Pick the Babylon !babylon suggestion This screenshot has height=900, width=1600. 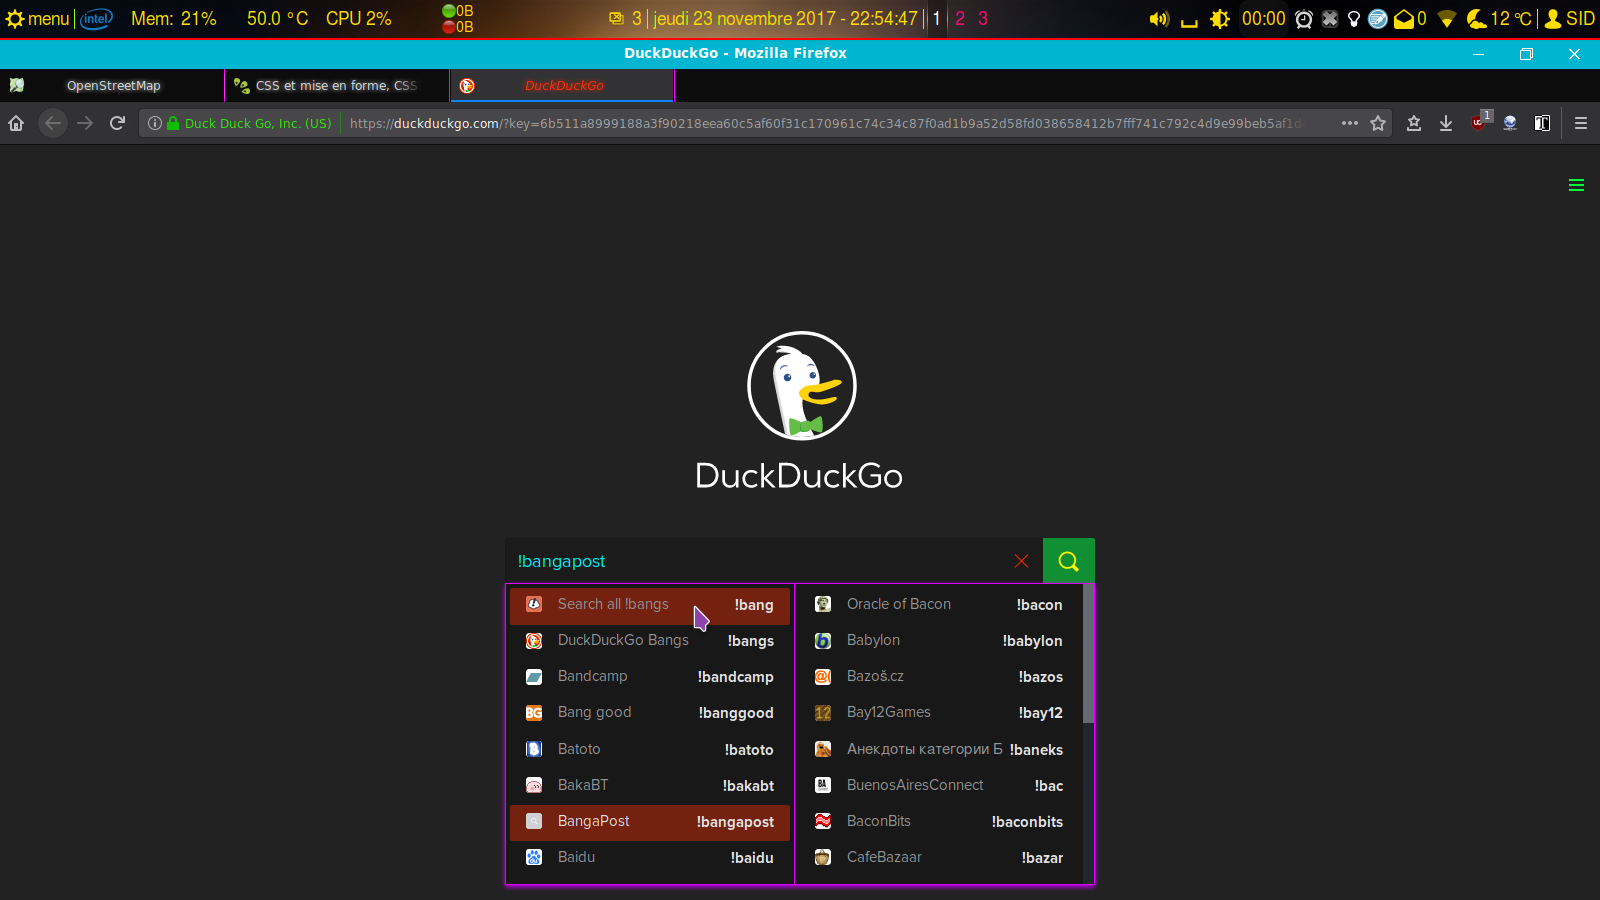click(x=939, y=640)
